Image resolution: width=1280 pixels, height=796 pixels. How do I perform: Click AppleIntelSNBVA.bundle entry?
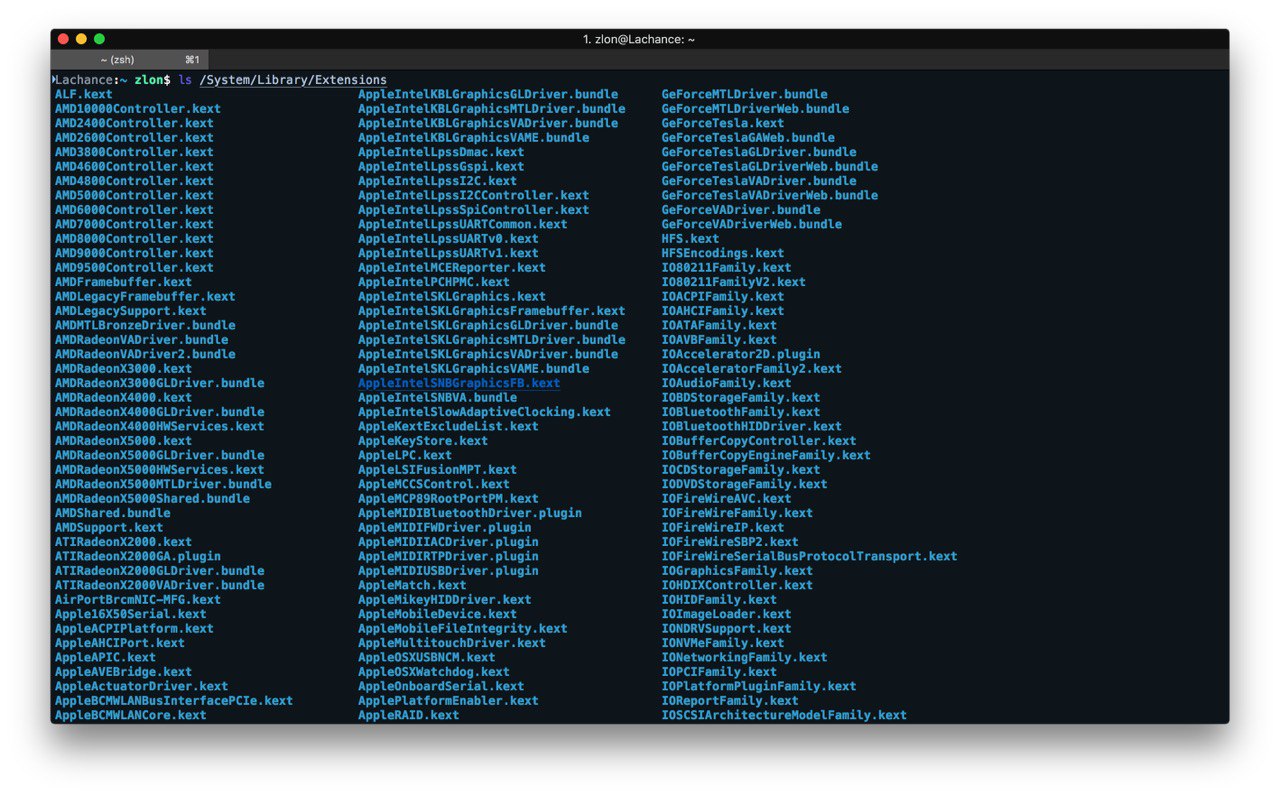click(x=438, y=398)
